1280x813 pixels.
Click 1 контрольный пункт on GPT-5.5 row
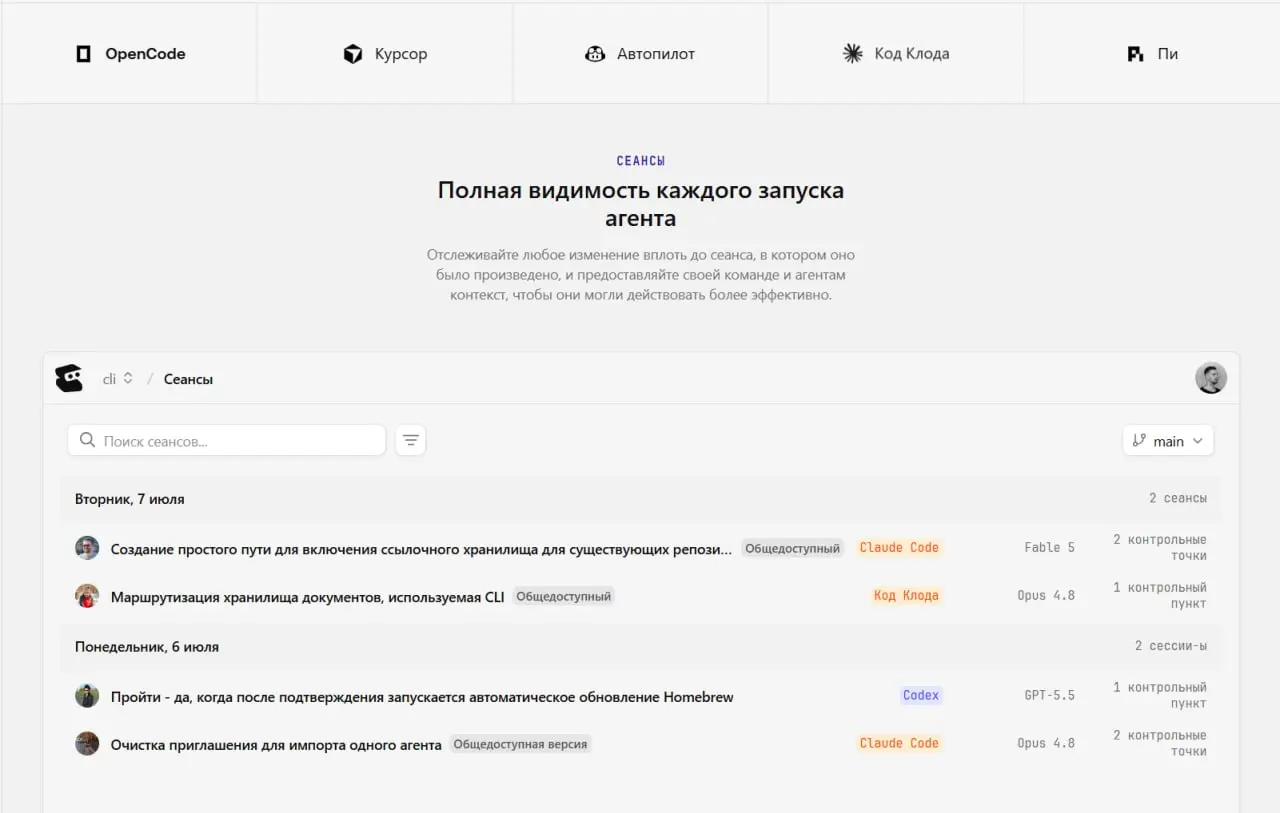1160,695
